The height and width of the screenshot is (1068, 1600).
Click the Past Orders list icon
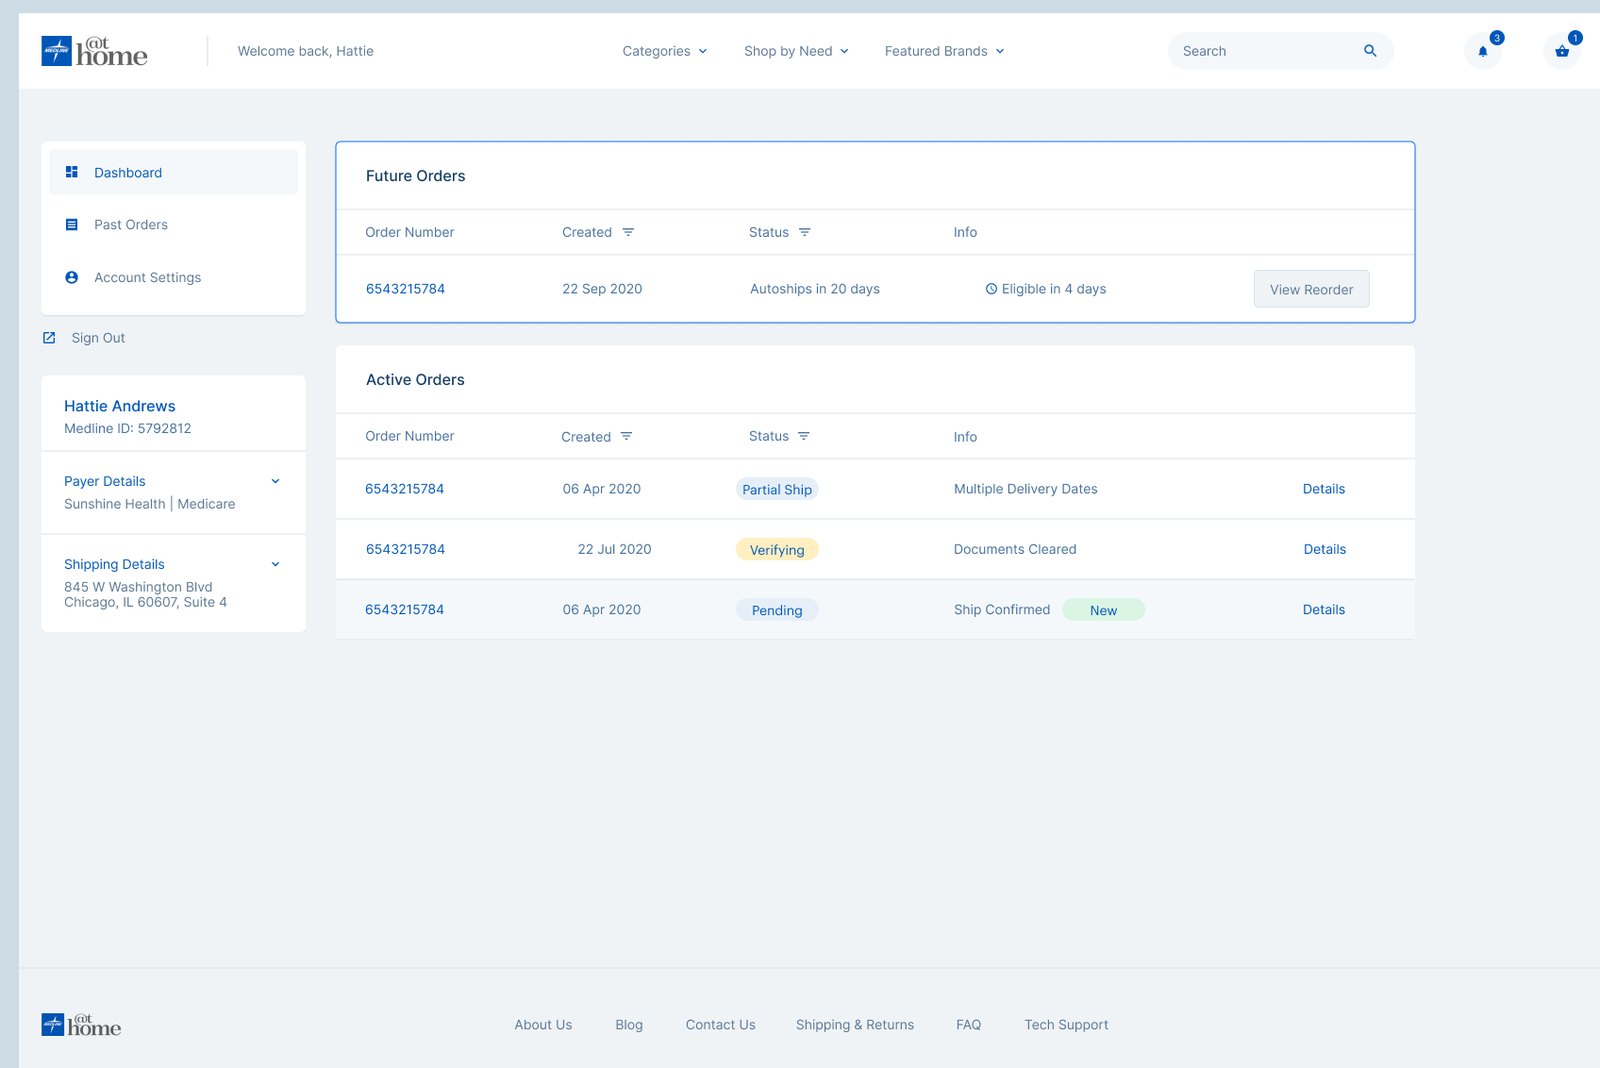[x=71, y=225]
